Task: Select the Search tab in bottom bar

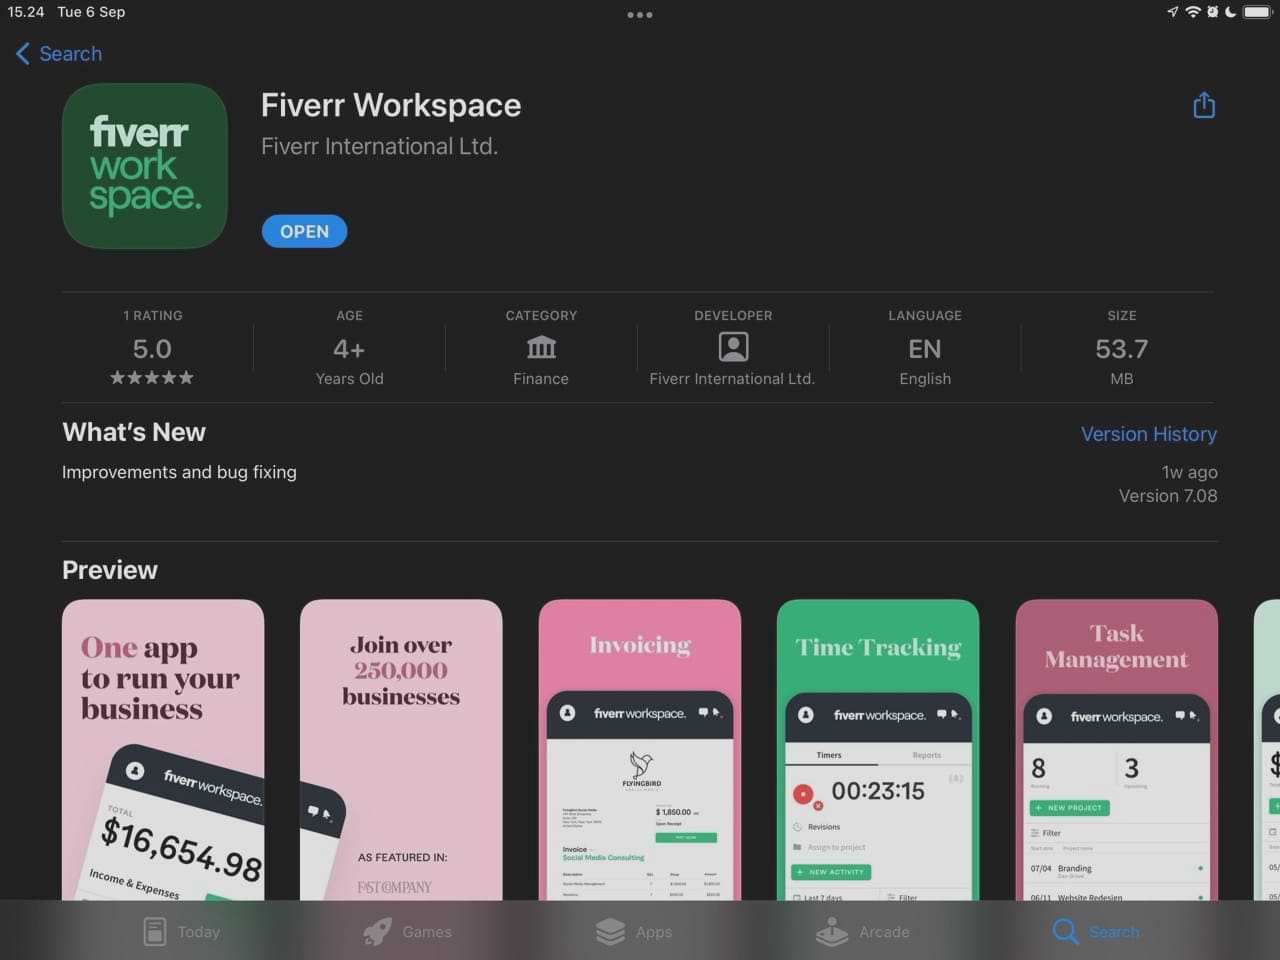Action: (1096, 931)
